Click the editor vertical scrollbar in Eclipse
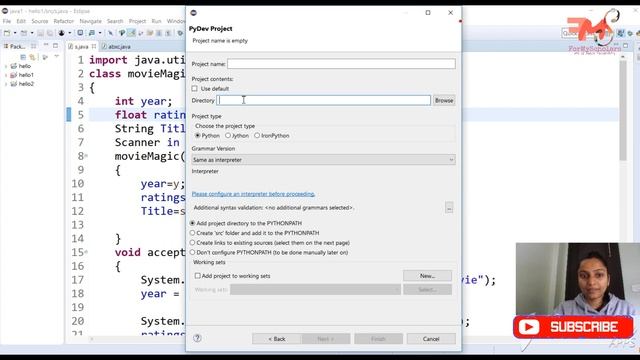 click(x=623, y=110)
